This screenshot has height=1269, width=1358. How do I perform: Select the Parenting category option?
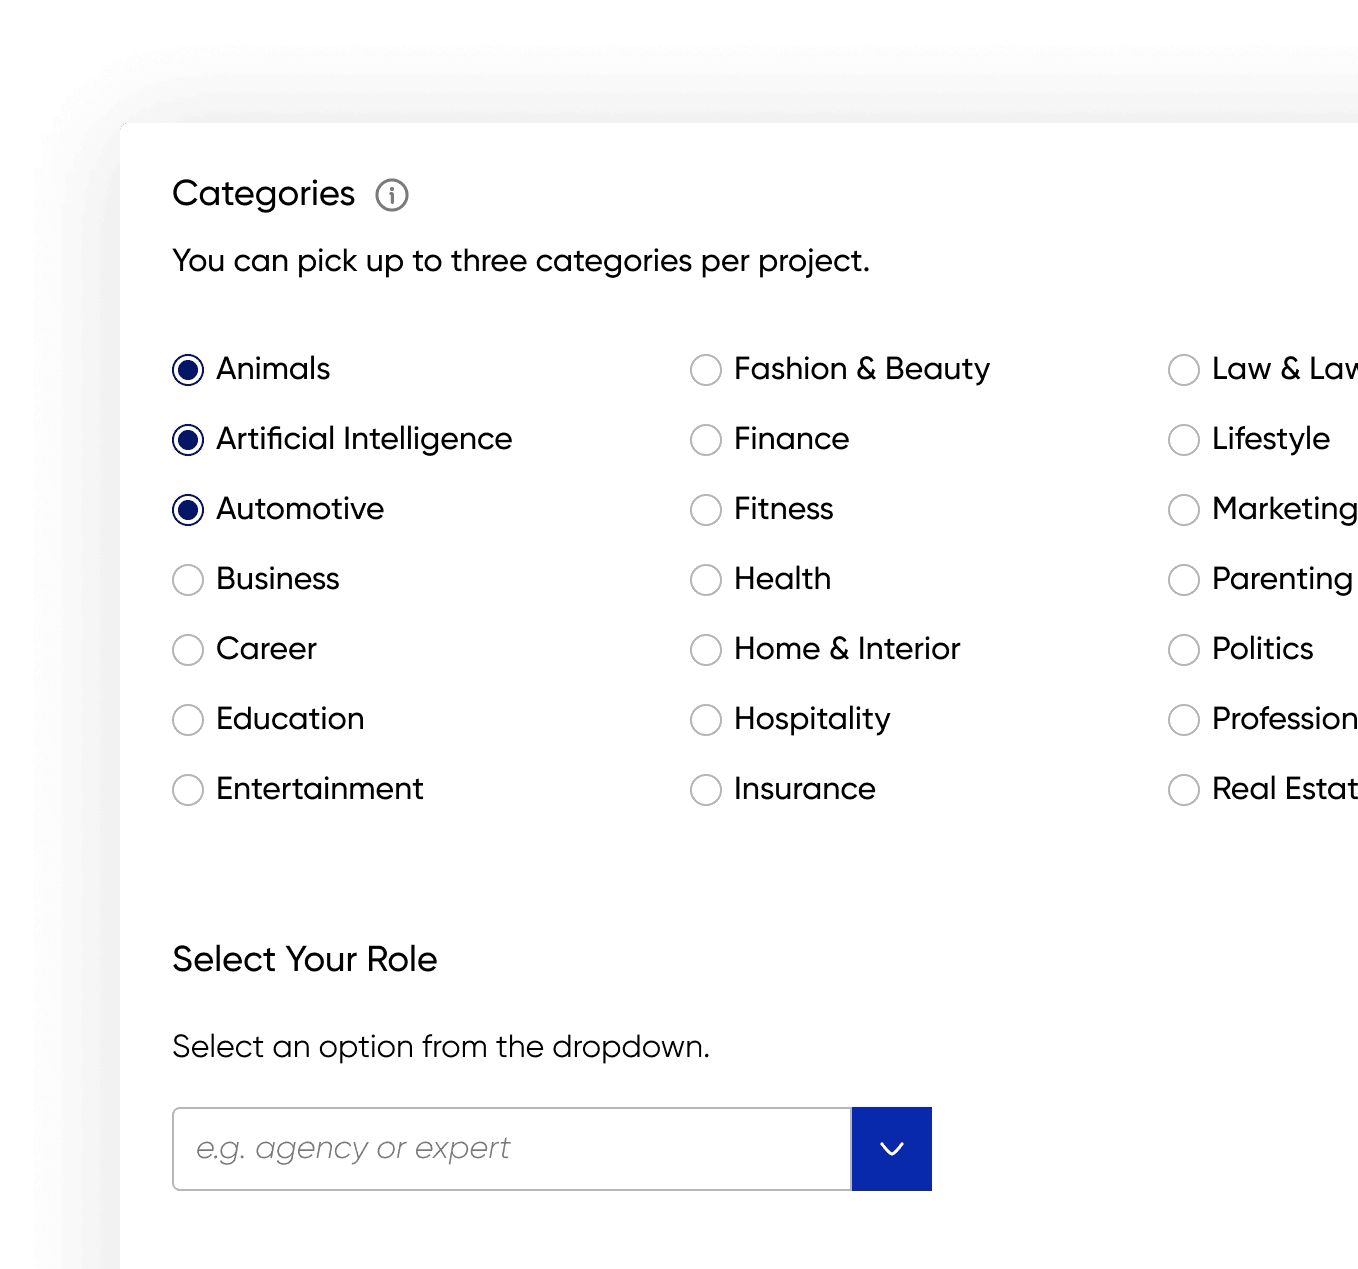1184,580
